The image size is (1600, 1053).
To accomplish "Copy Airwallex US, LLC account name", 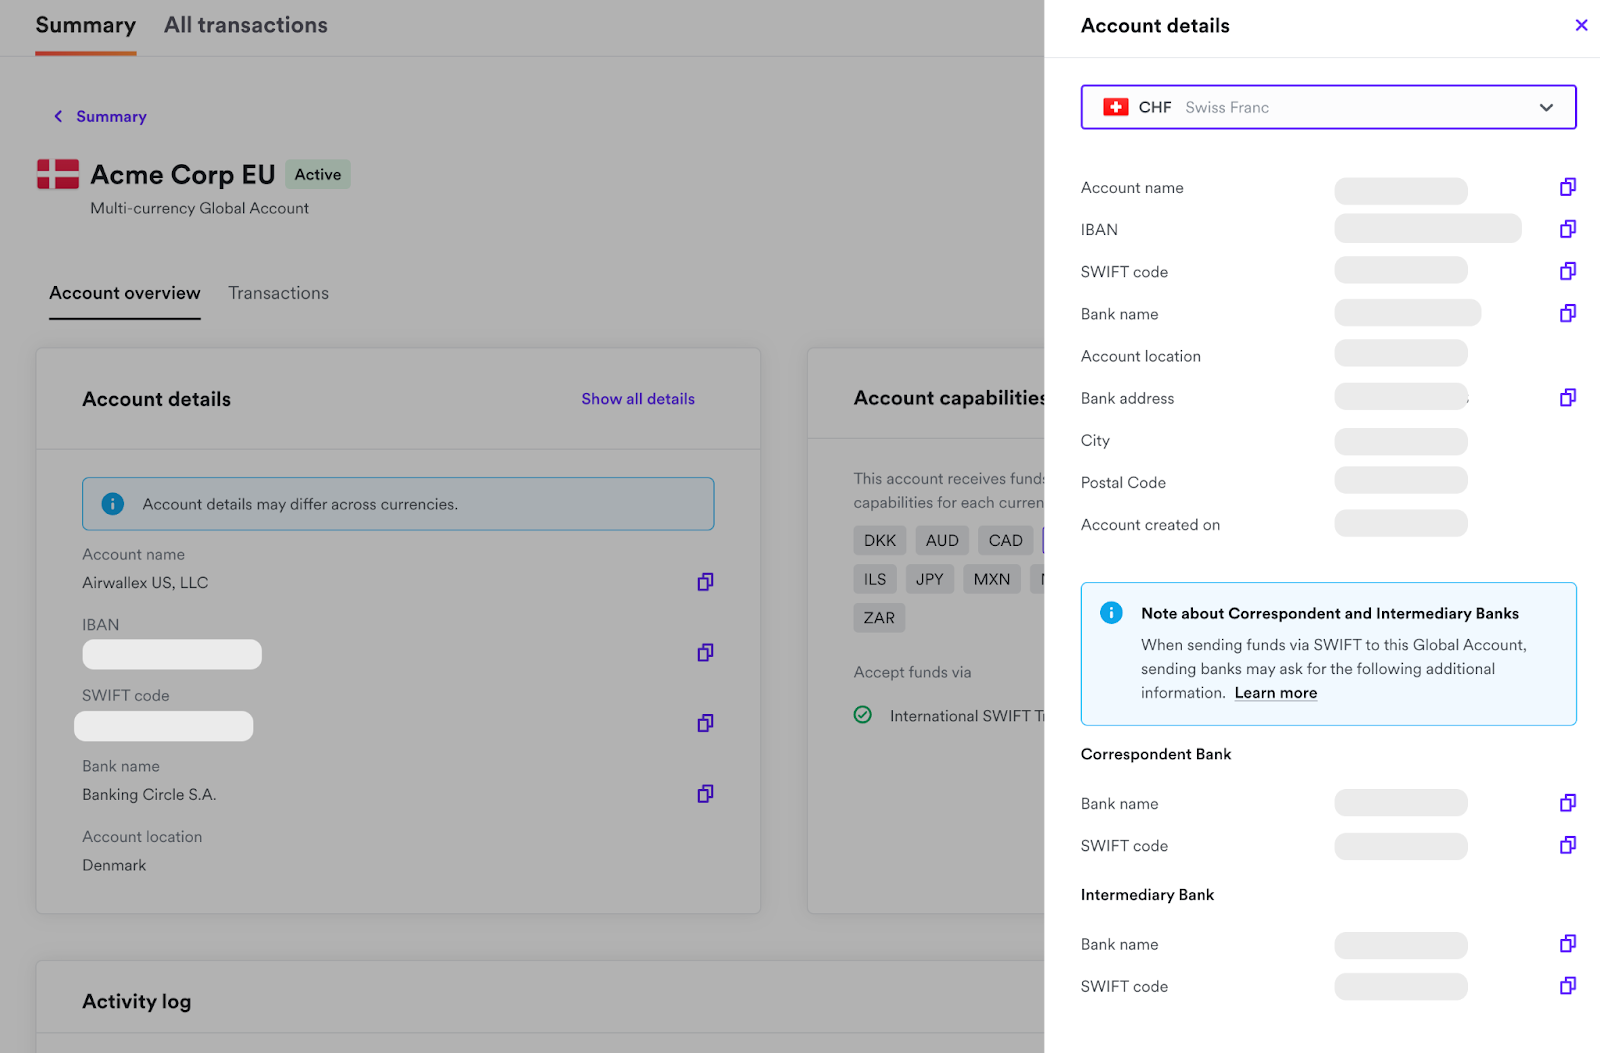I will [705, 582].
